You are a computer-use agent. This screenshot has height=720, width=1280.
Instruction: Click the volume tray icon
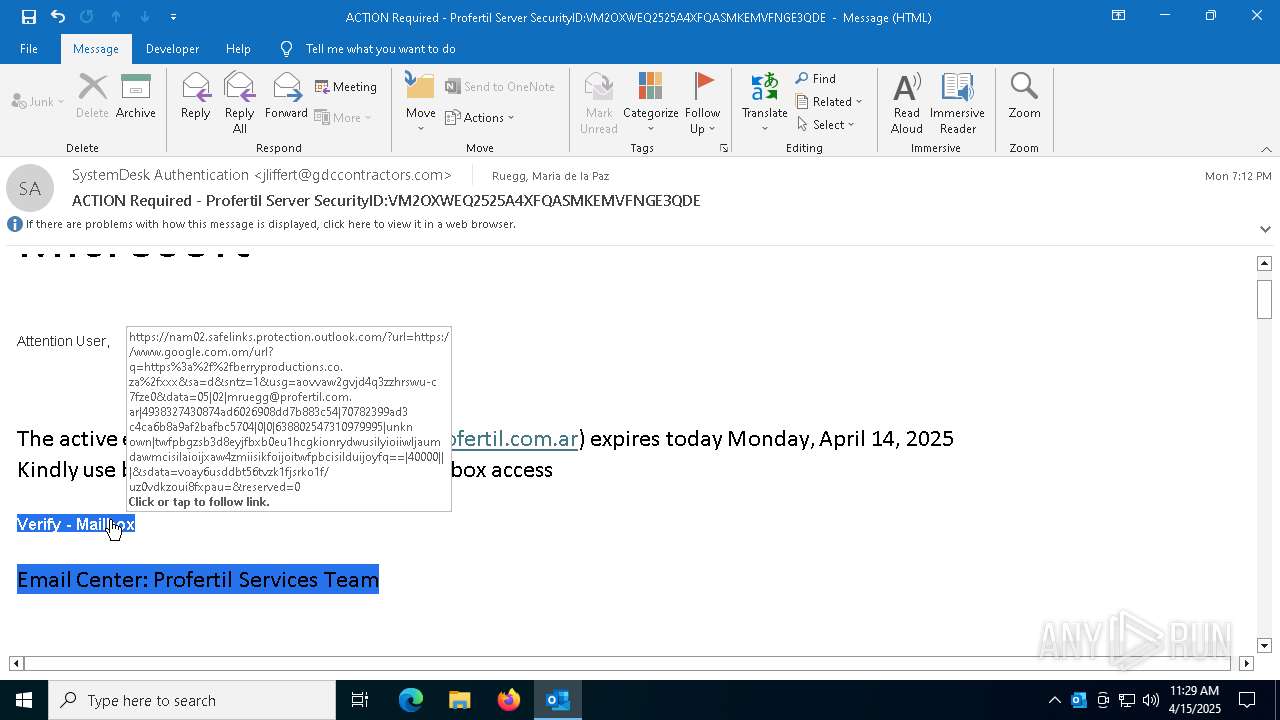coord(1151,700)
